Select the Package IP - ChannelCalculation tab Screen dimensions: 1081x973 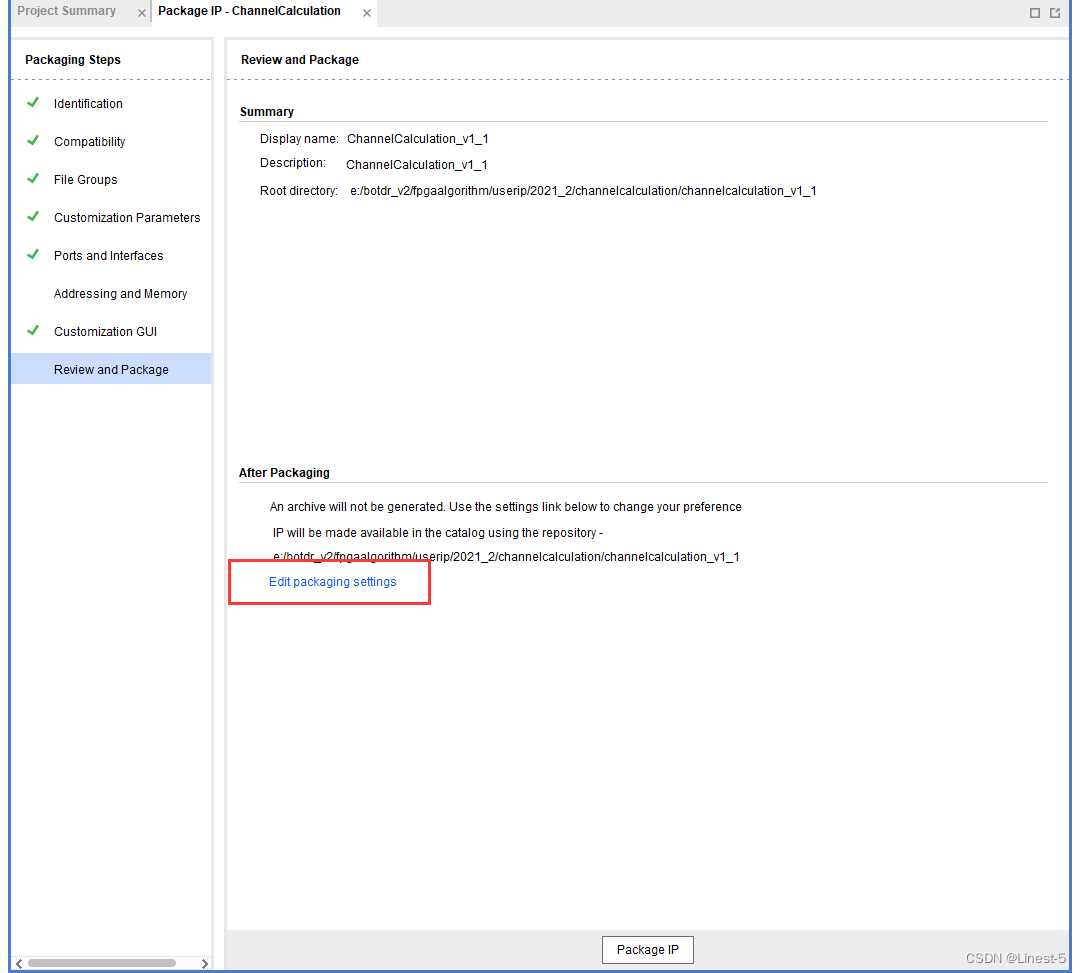[x=249, y=11]
